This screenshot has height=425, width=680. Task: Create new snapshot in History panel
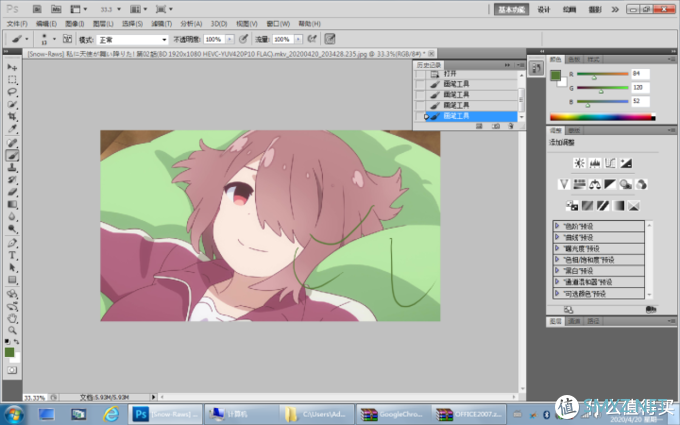[x=496, y=126]
